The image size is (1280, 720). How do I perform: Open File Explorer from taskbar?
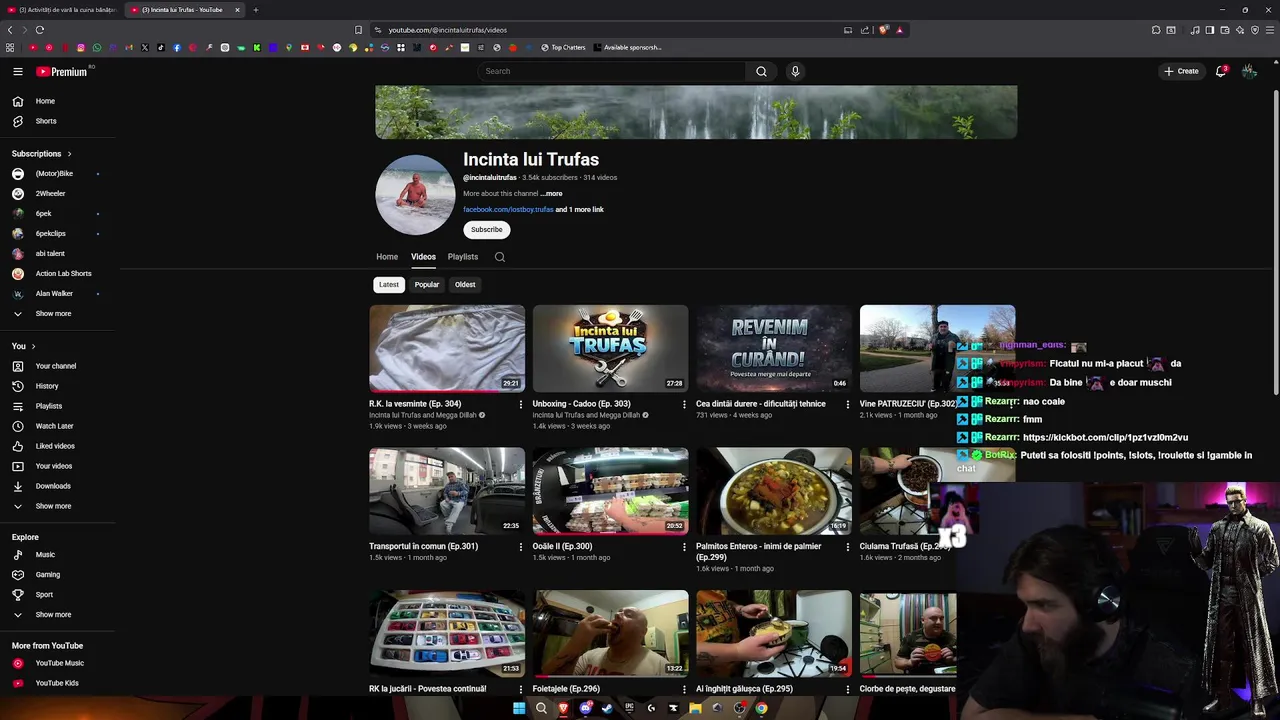(695, 708)
